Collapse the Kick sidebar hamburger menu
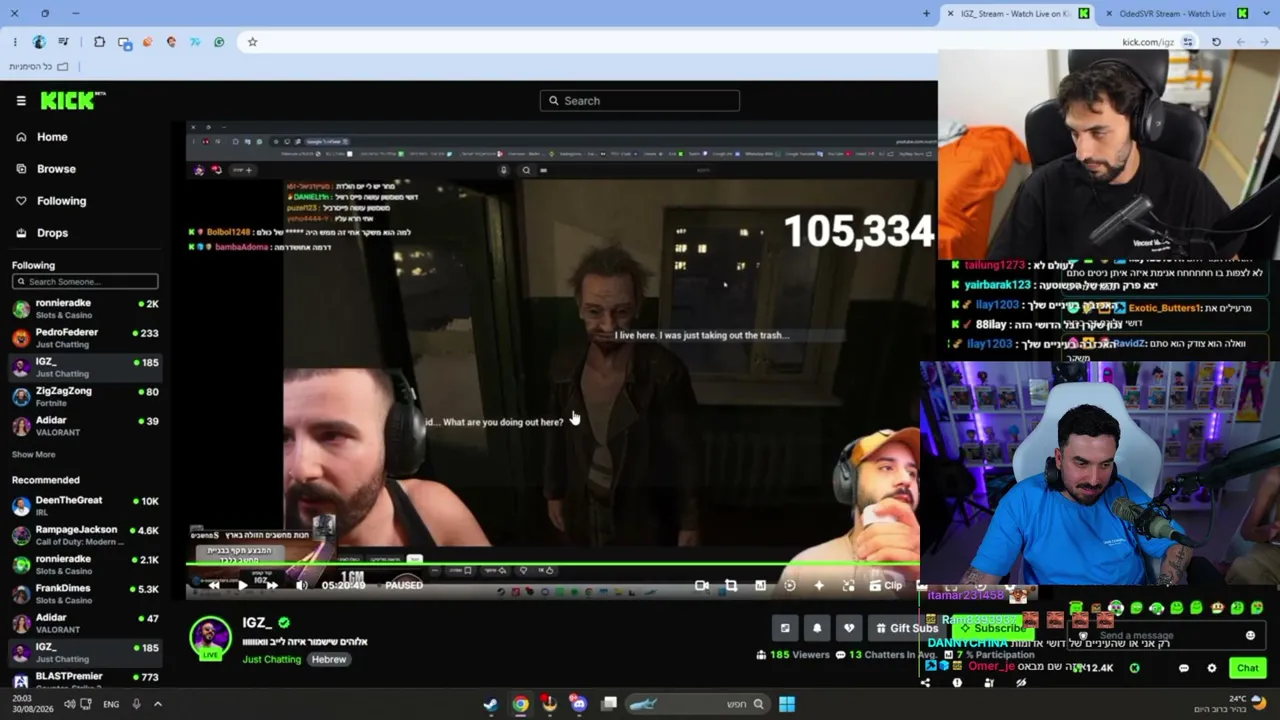 [x=21, y=101]
